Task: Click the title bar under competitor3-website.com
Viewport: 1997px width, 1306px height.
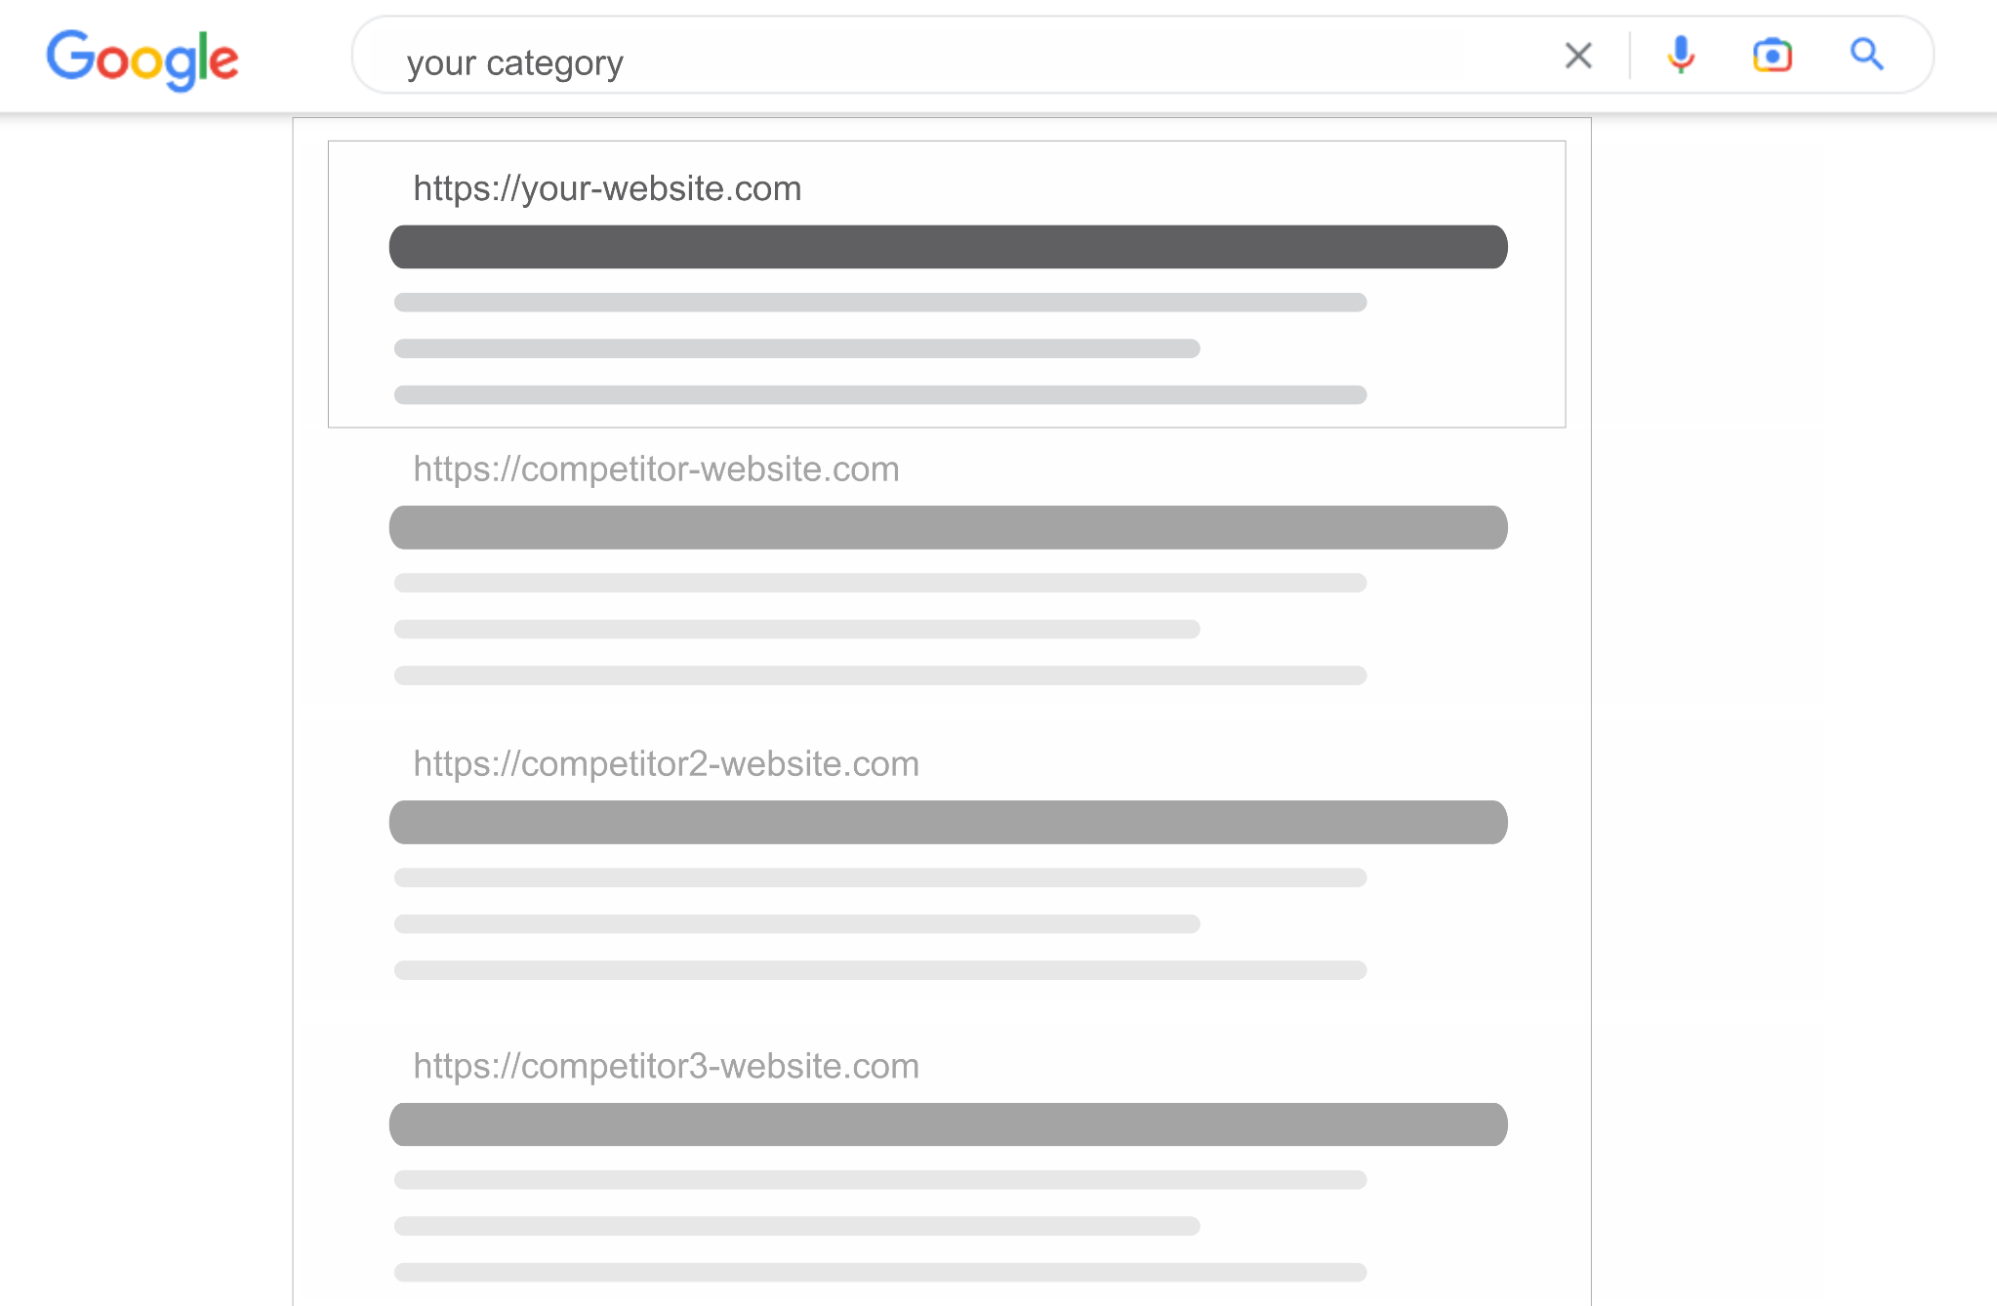Action: (x=948, y=1124)
